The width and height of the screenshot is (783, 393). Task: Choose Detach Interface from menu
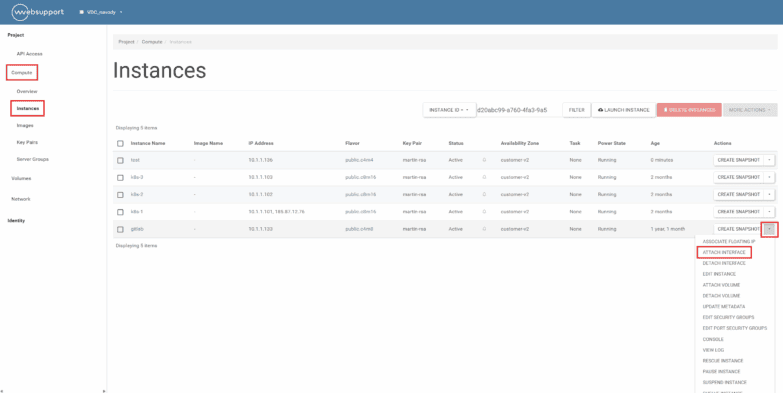724,263
